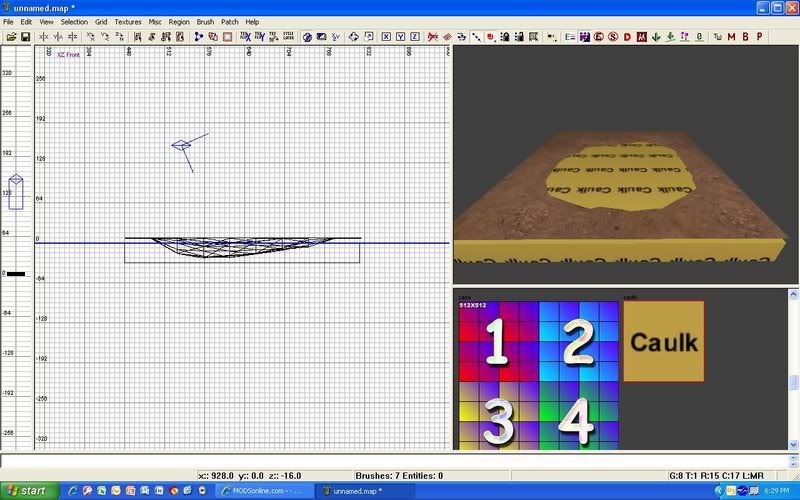Open the Grid menu
Image resolution: width=800 pixels, height=500 pixels.
point(101,21)
